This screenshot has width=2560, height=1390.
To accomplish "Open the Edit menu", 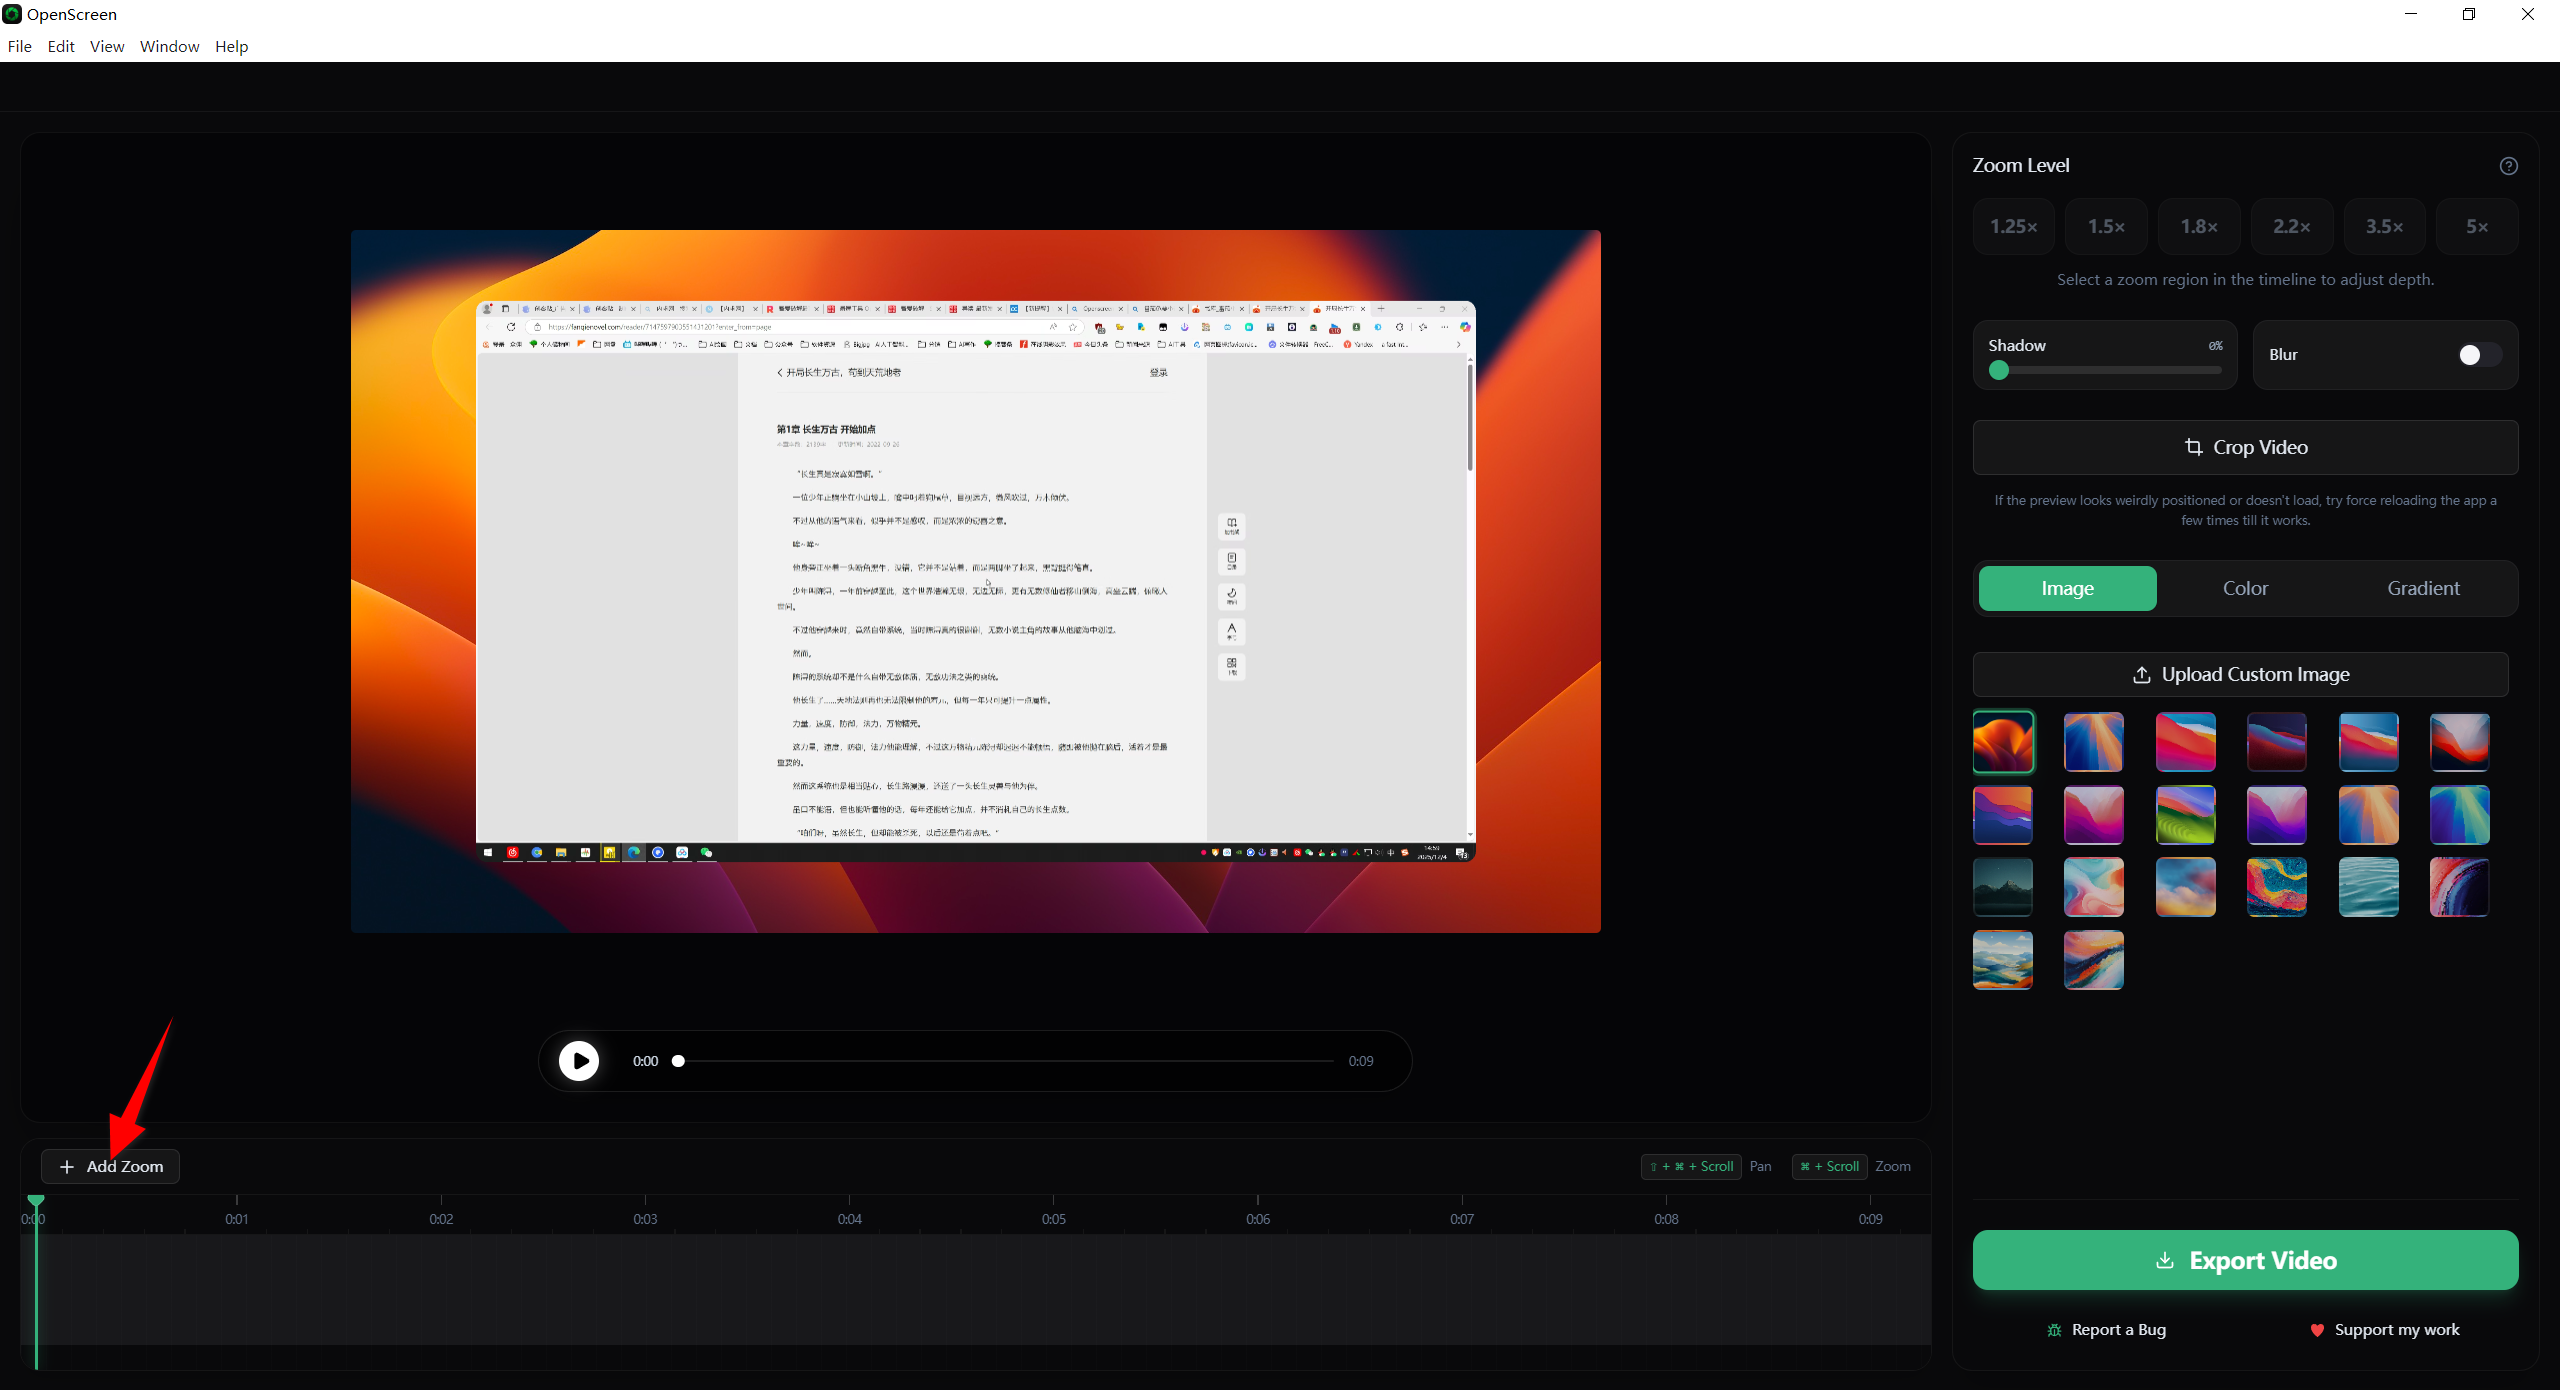I will [x=61, y=46].
